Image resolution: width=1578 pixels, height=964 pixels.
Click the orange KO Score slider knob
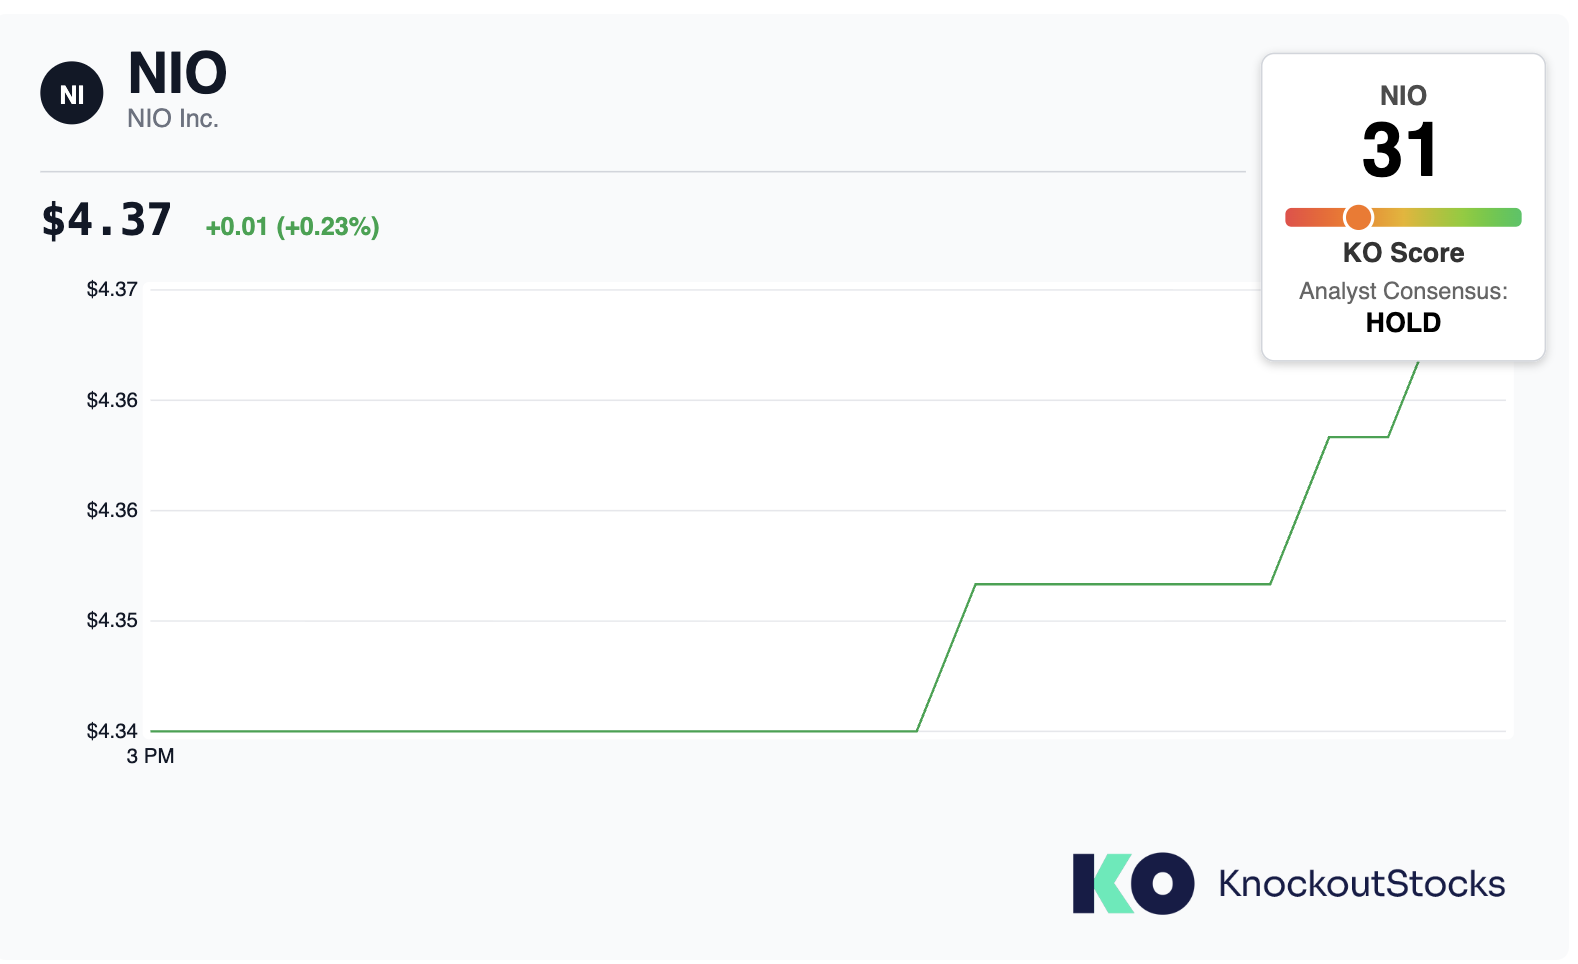[x=1358, y=217]
